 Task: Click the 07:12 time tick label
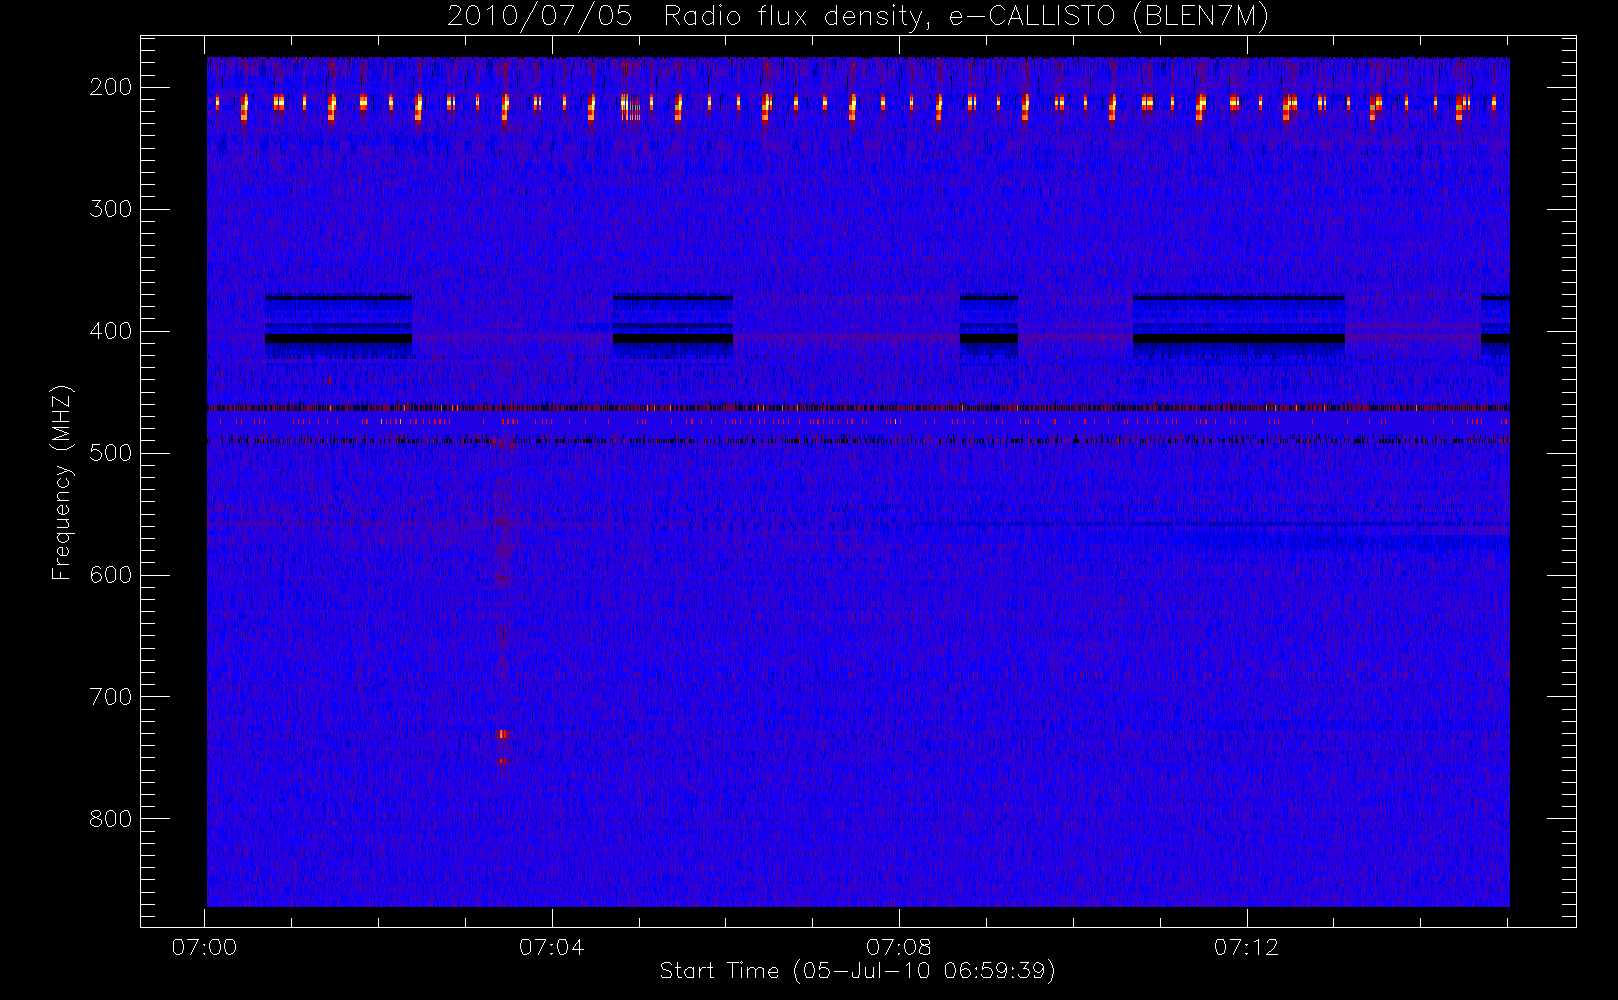point(1246,947)
